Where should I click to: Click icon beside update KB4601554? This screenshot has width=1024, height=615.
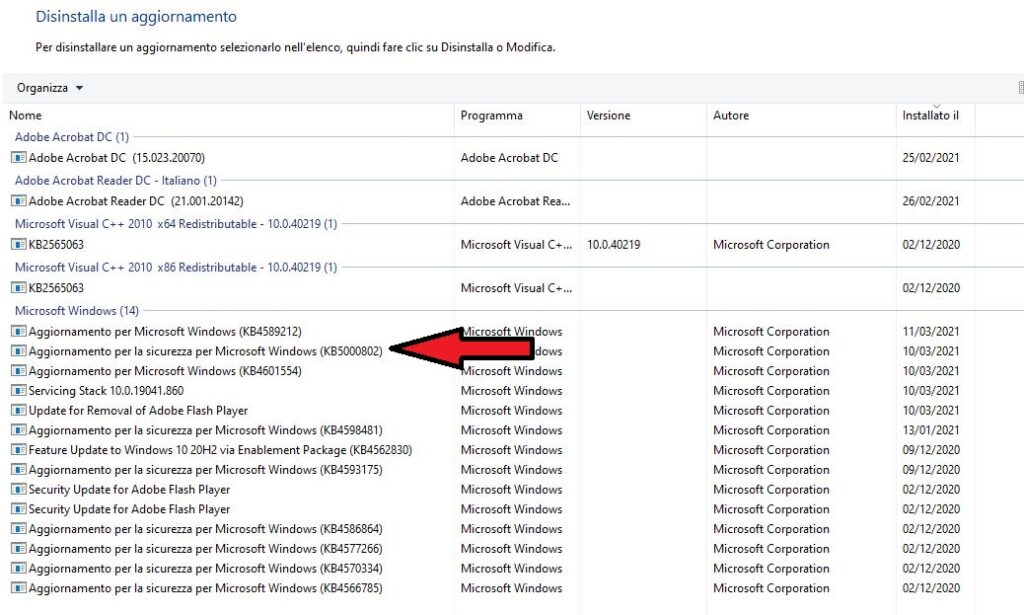coord(19,371)
